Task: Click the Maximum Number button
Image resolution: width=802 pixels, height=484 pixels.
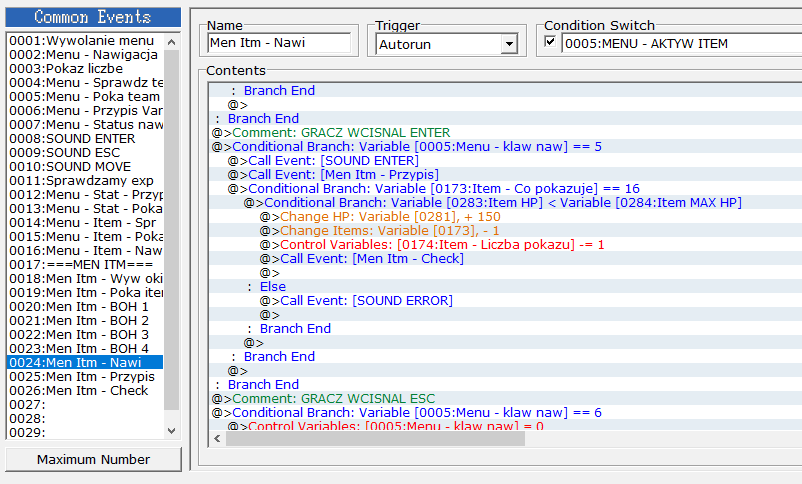Action: coord(94,459)
